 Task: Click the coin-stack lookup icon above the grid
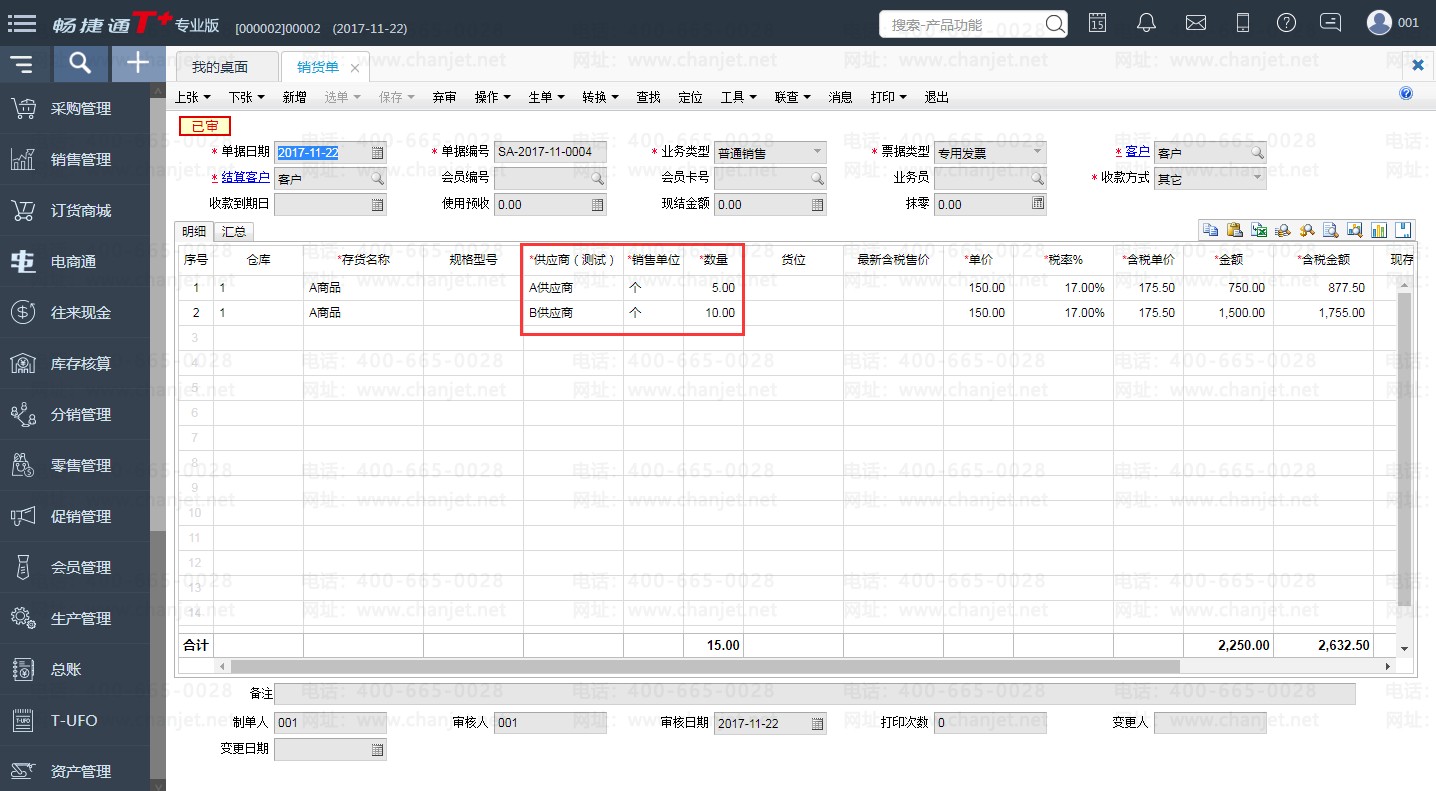[x=1282, y=230]
